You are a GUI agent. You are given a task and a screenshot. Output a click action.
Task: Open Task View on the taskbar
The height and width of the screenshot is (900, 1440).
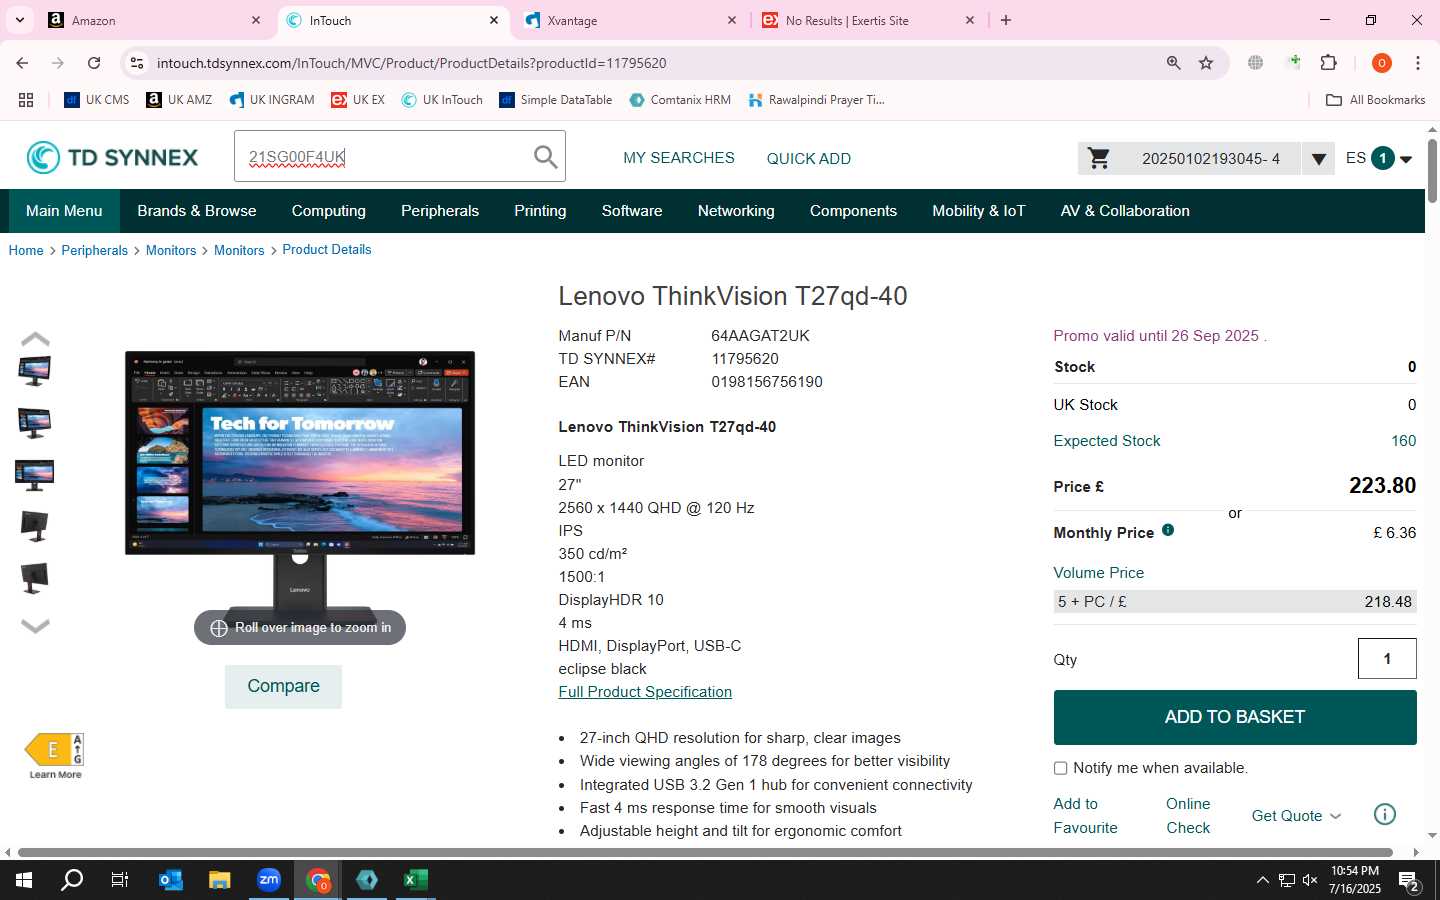point(120,880)
